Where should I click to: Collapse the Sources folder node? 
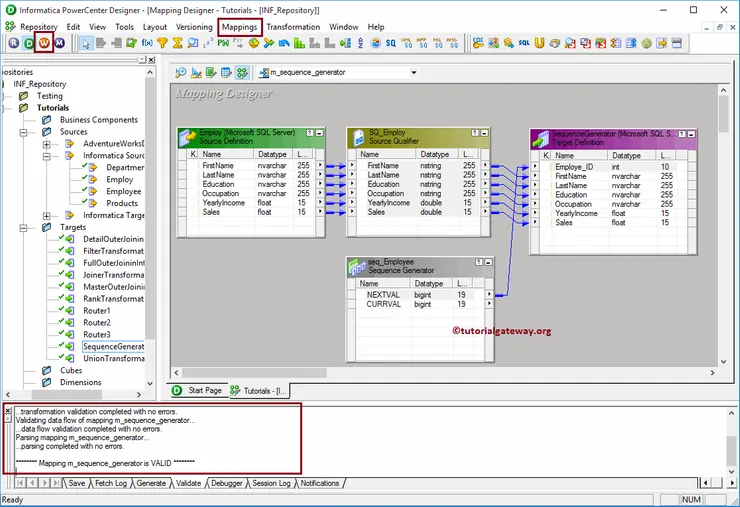click(x=23, y=133)
